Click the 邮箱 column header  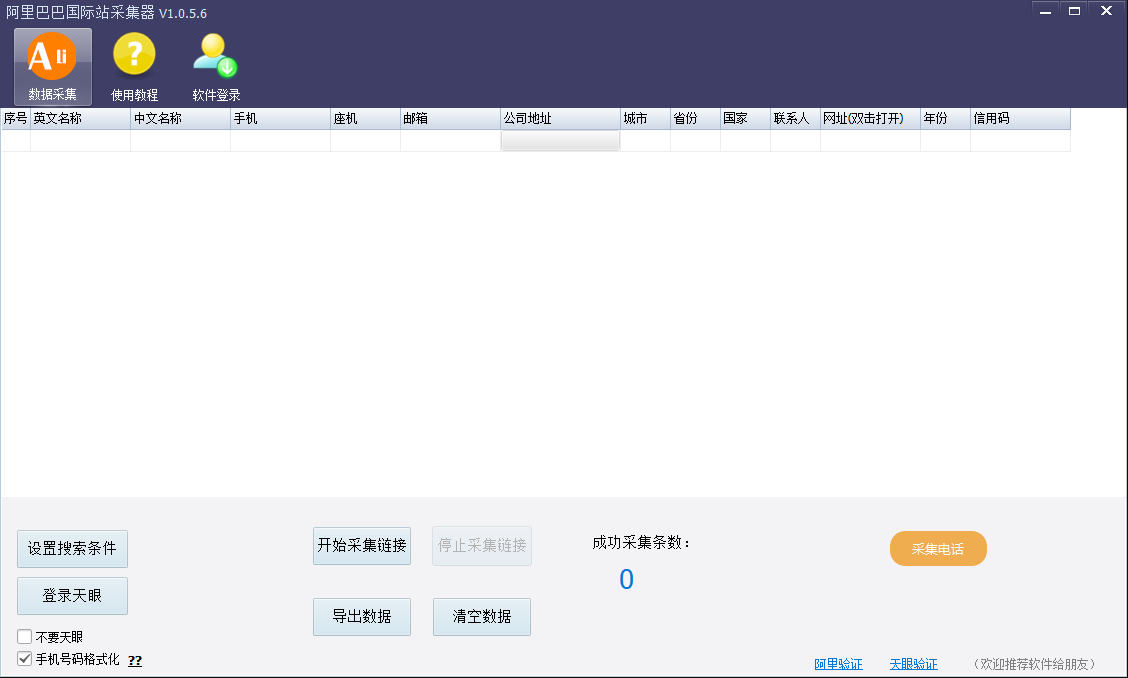click(x=450, y=119)
